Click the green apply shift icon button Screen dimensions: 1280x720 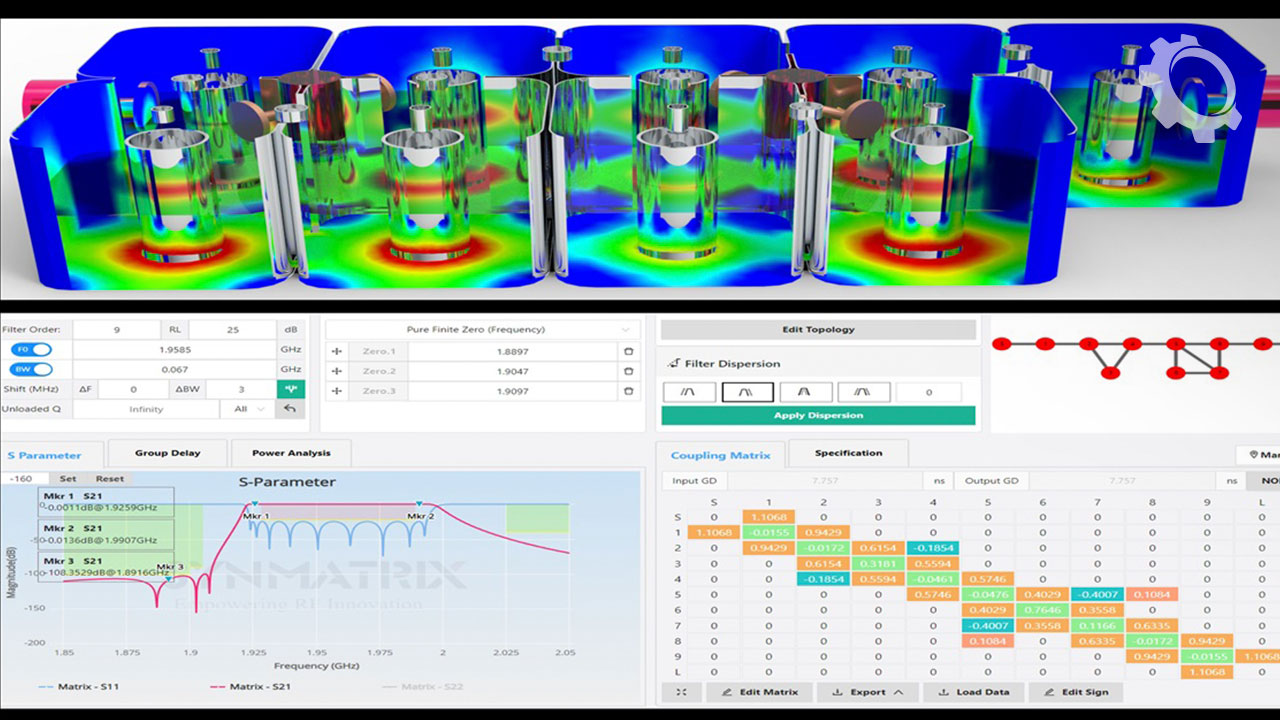click(x=290, y=389)
